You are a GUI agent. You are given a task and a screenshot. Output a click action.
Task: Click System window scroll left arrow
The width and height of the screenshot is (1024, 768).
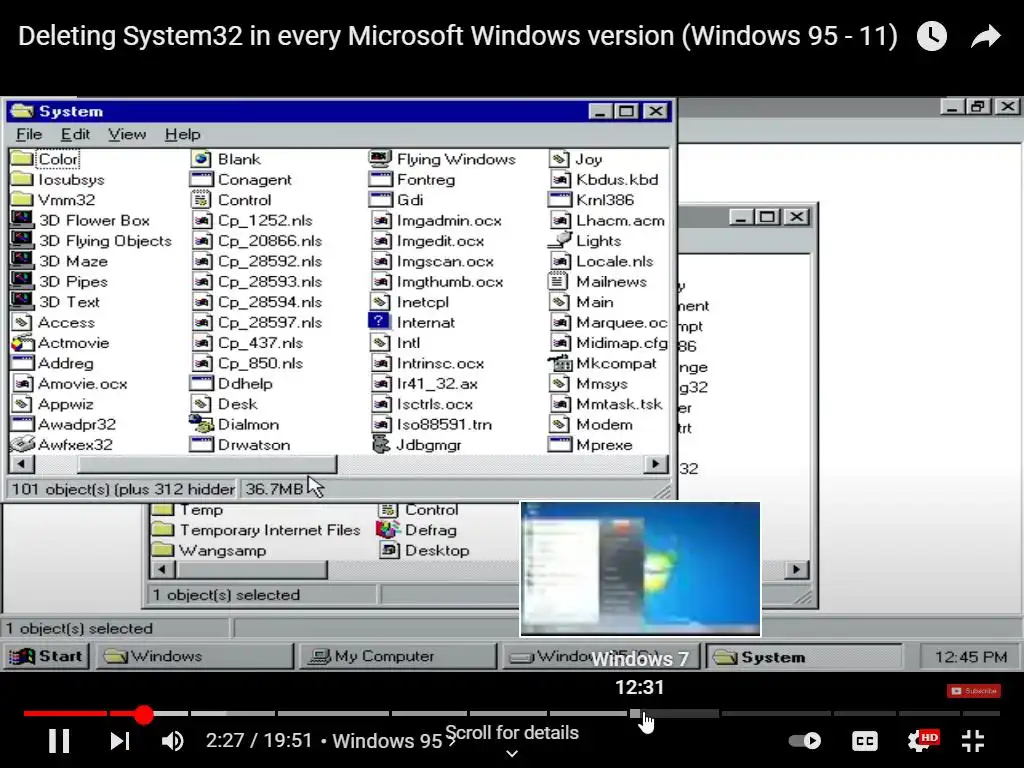22,464
